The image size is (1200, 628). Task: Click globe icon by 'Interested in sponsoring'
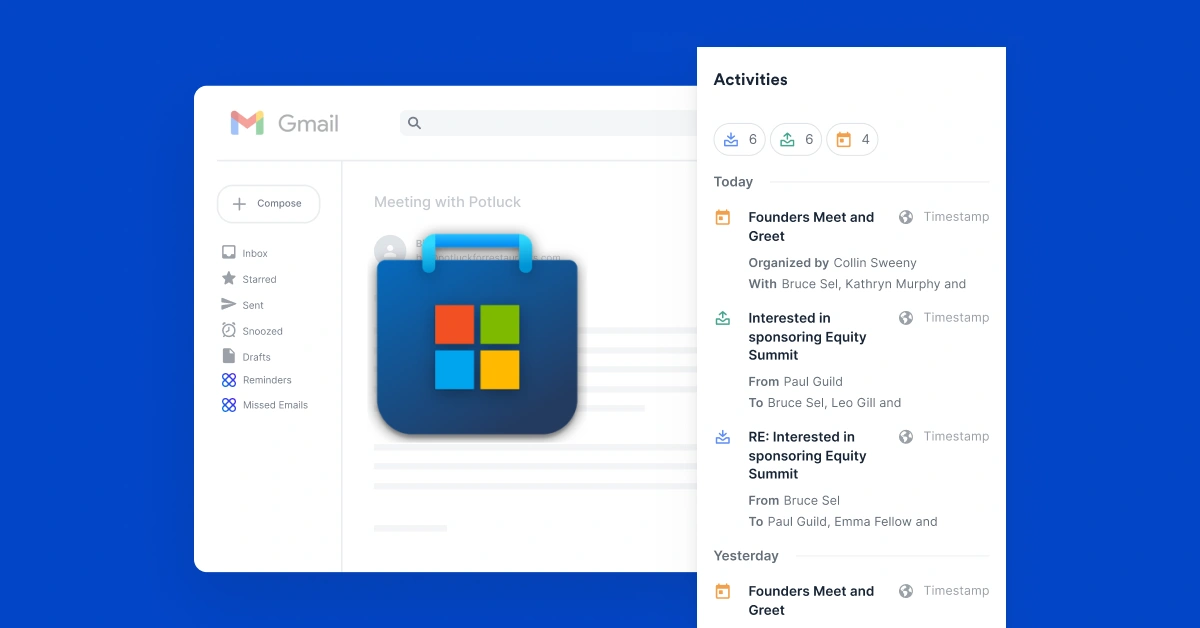coord(906,318)
